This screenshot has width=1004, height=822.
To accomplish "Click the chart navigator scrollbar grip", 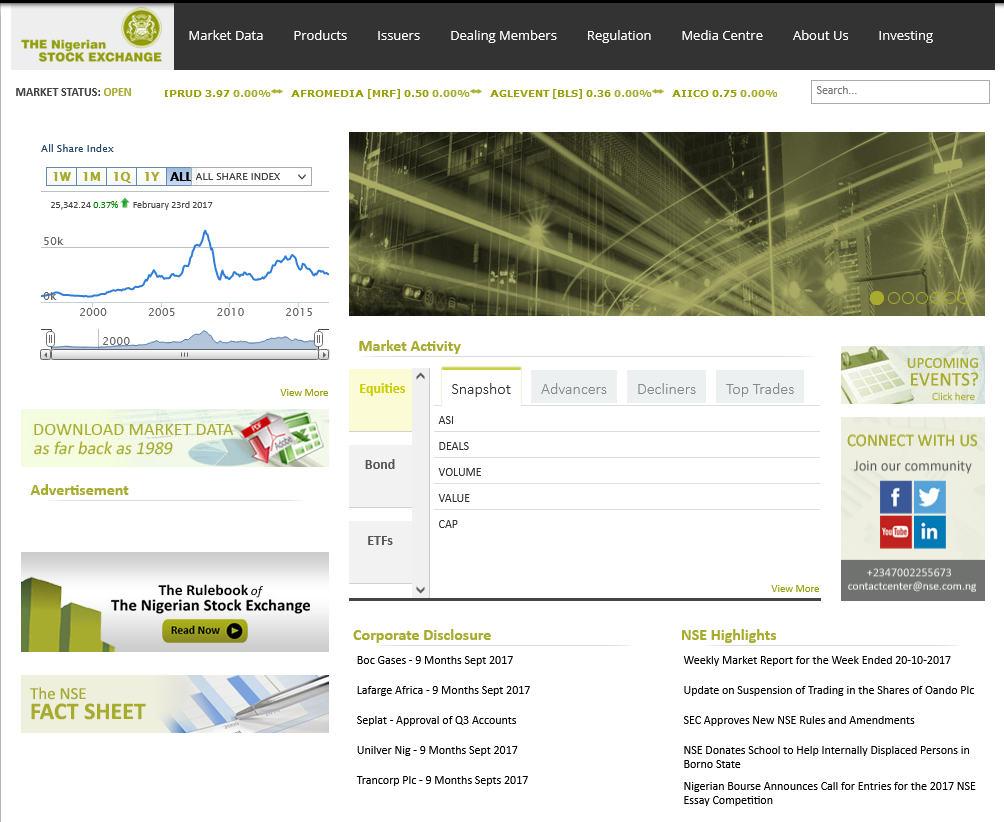I will 184,355.
